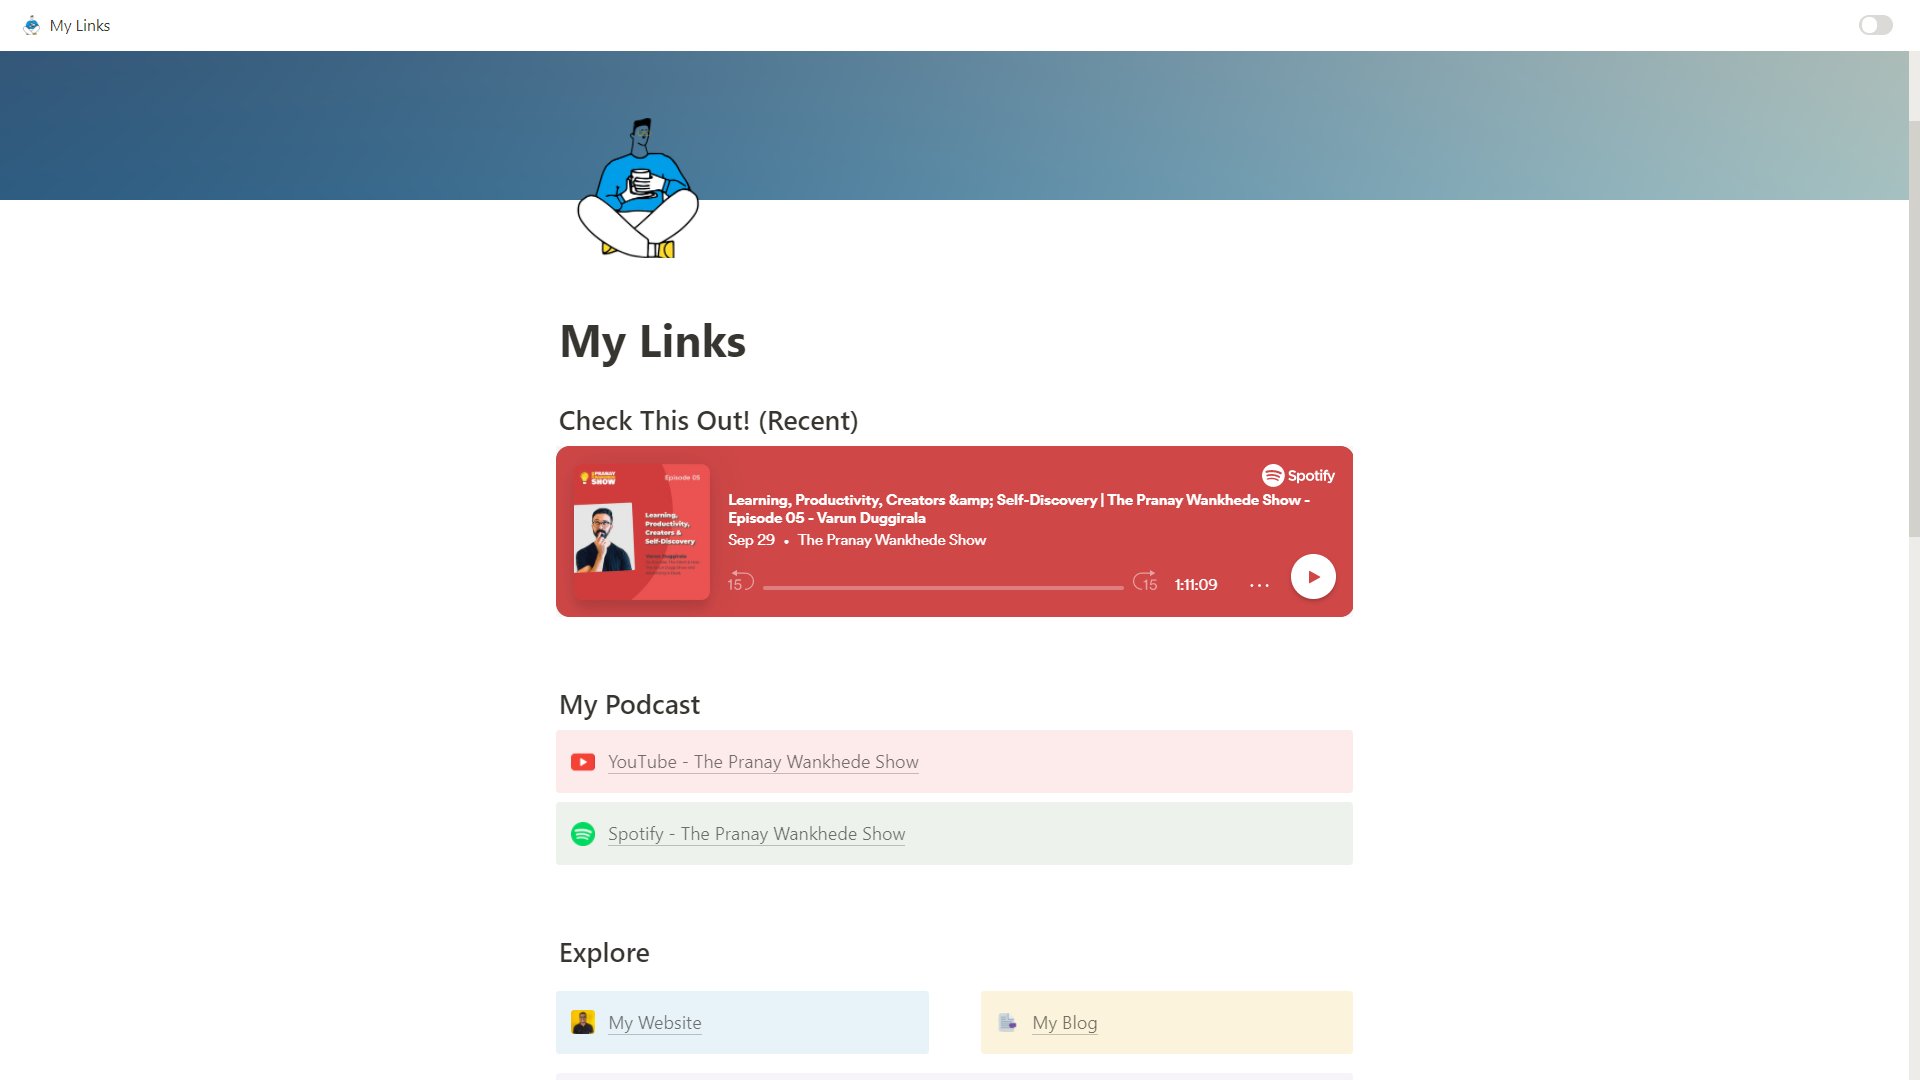1920x1080 pixels.
Task: Visit My Blog under Explore
Action: 1064,1022
